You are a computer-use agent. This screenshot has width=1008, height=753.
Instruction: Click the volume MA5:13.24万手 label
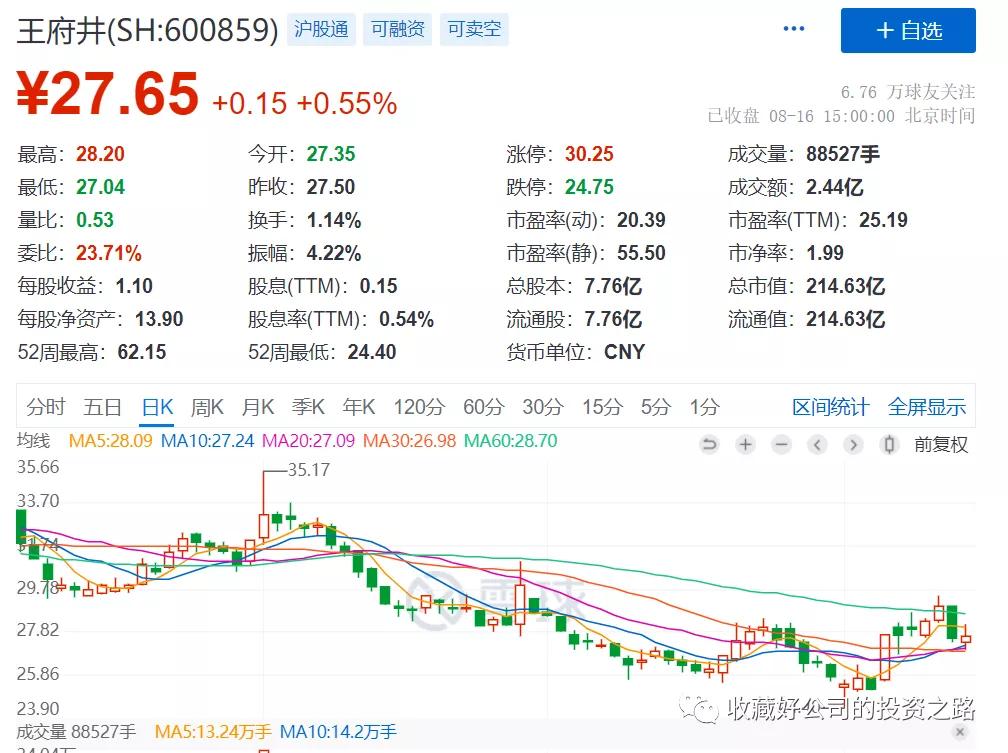coord(213,732)
